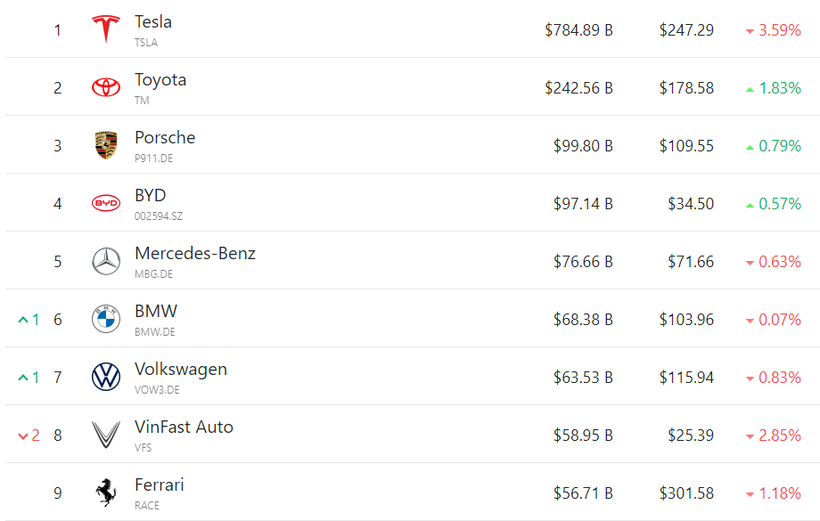Click the Toyota logo icon
Viewport: 820px width, 521px height.
tap(106, 88)
